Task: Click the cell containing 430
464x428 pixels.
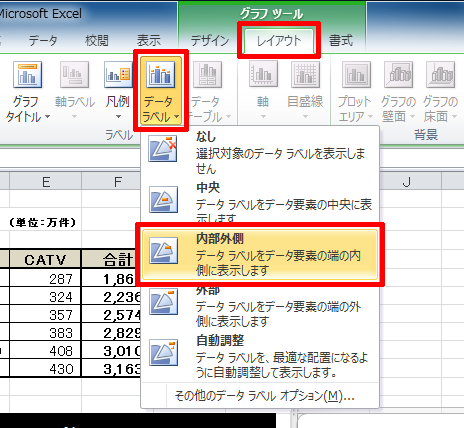Action: 45,368
